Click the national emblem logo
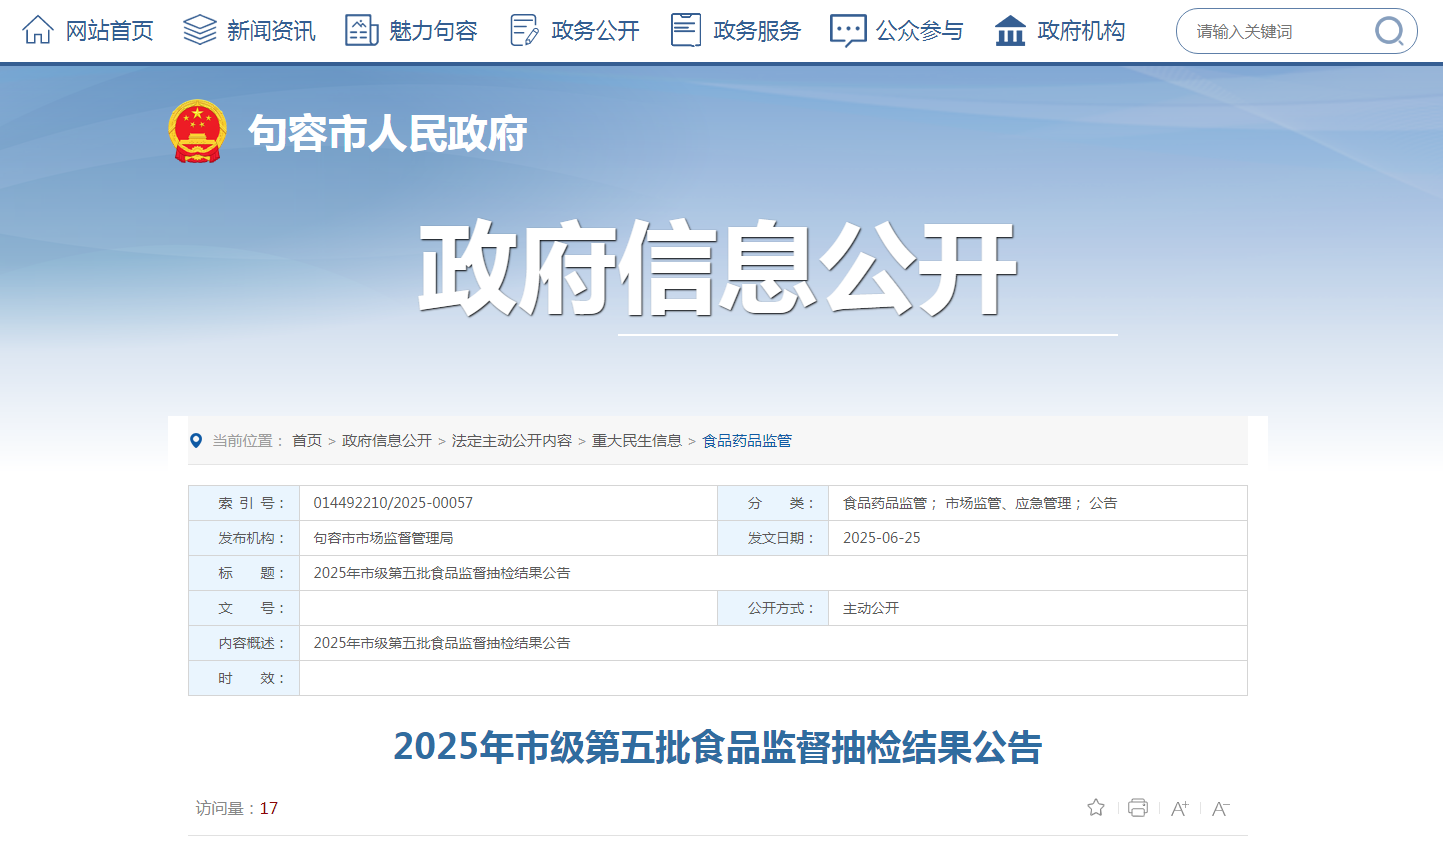Viewport: 1443px width, 842px height. click(x=197, y=131)
